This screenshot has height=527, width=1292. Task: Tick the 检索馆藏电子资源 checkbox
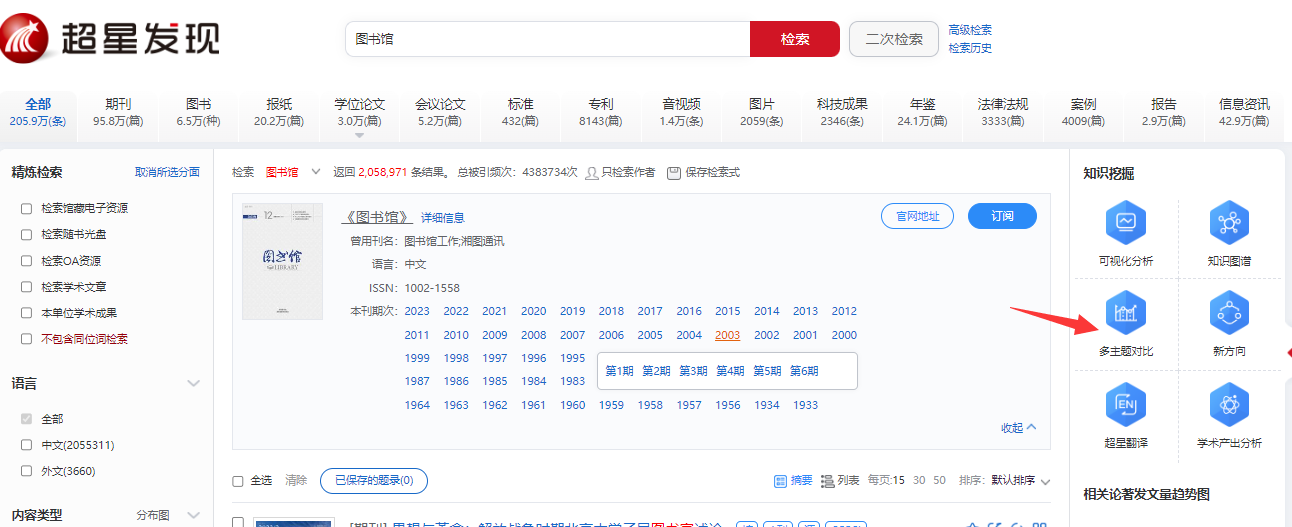27,209
